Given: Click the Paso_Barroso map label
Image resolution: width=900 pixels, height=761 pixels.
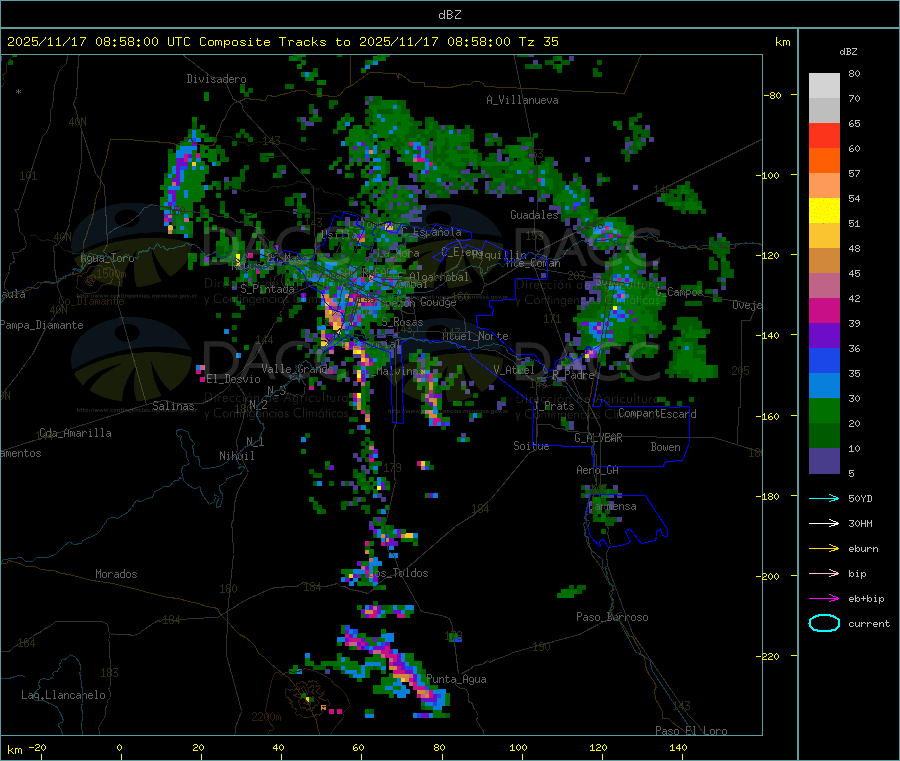Looking at the screenshot, I should (x=612, y=617).
